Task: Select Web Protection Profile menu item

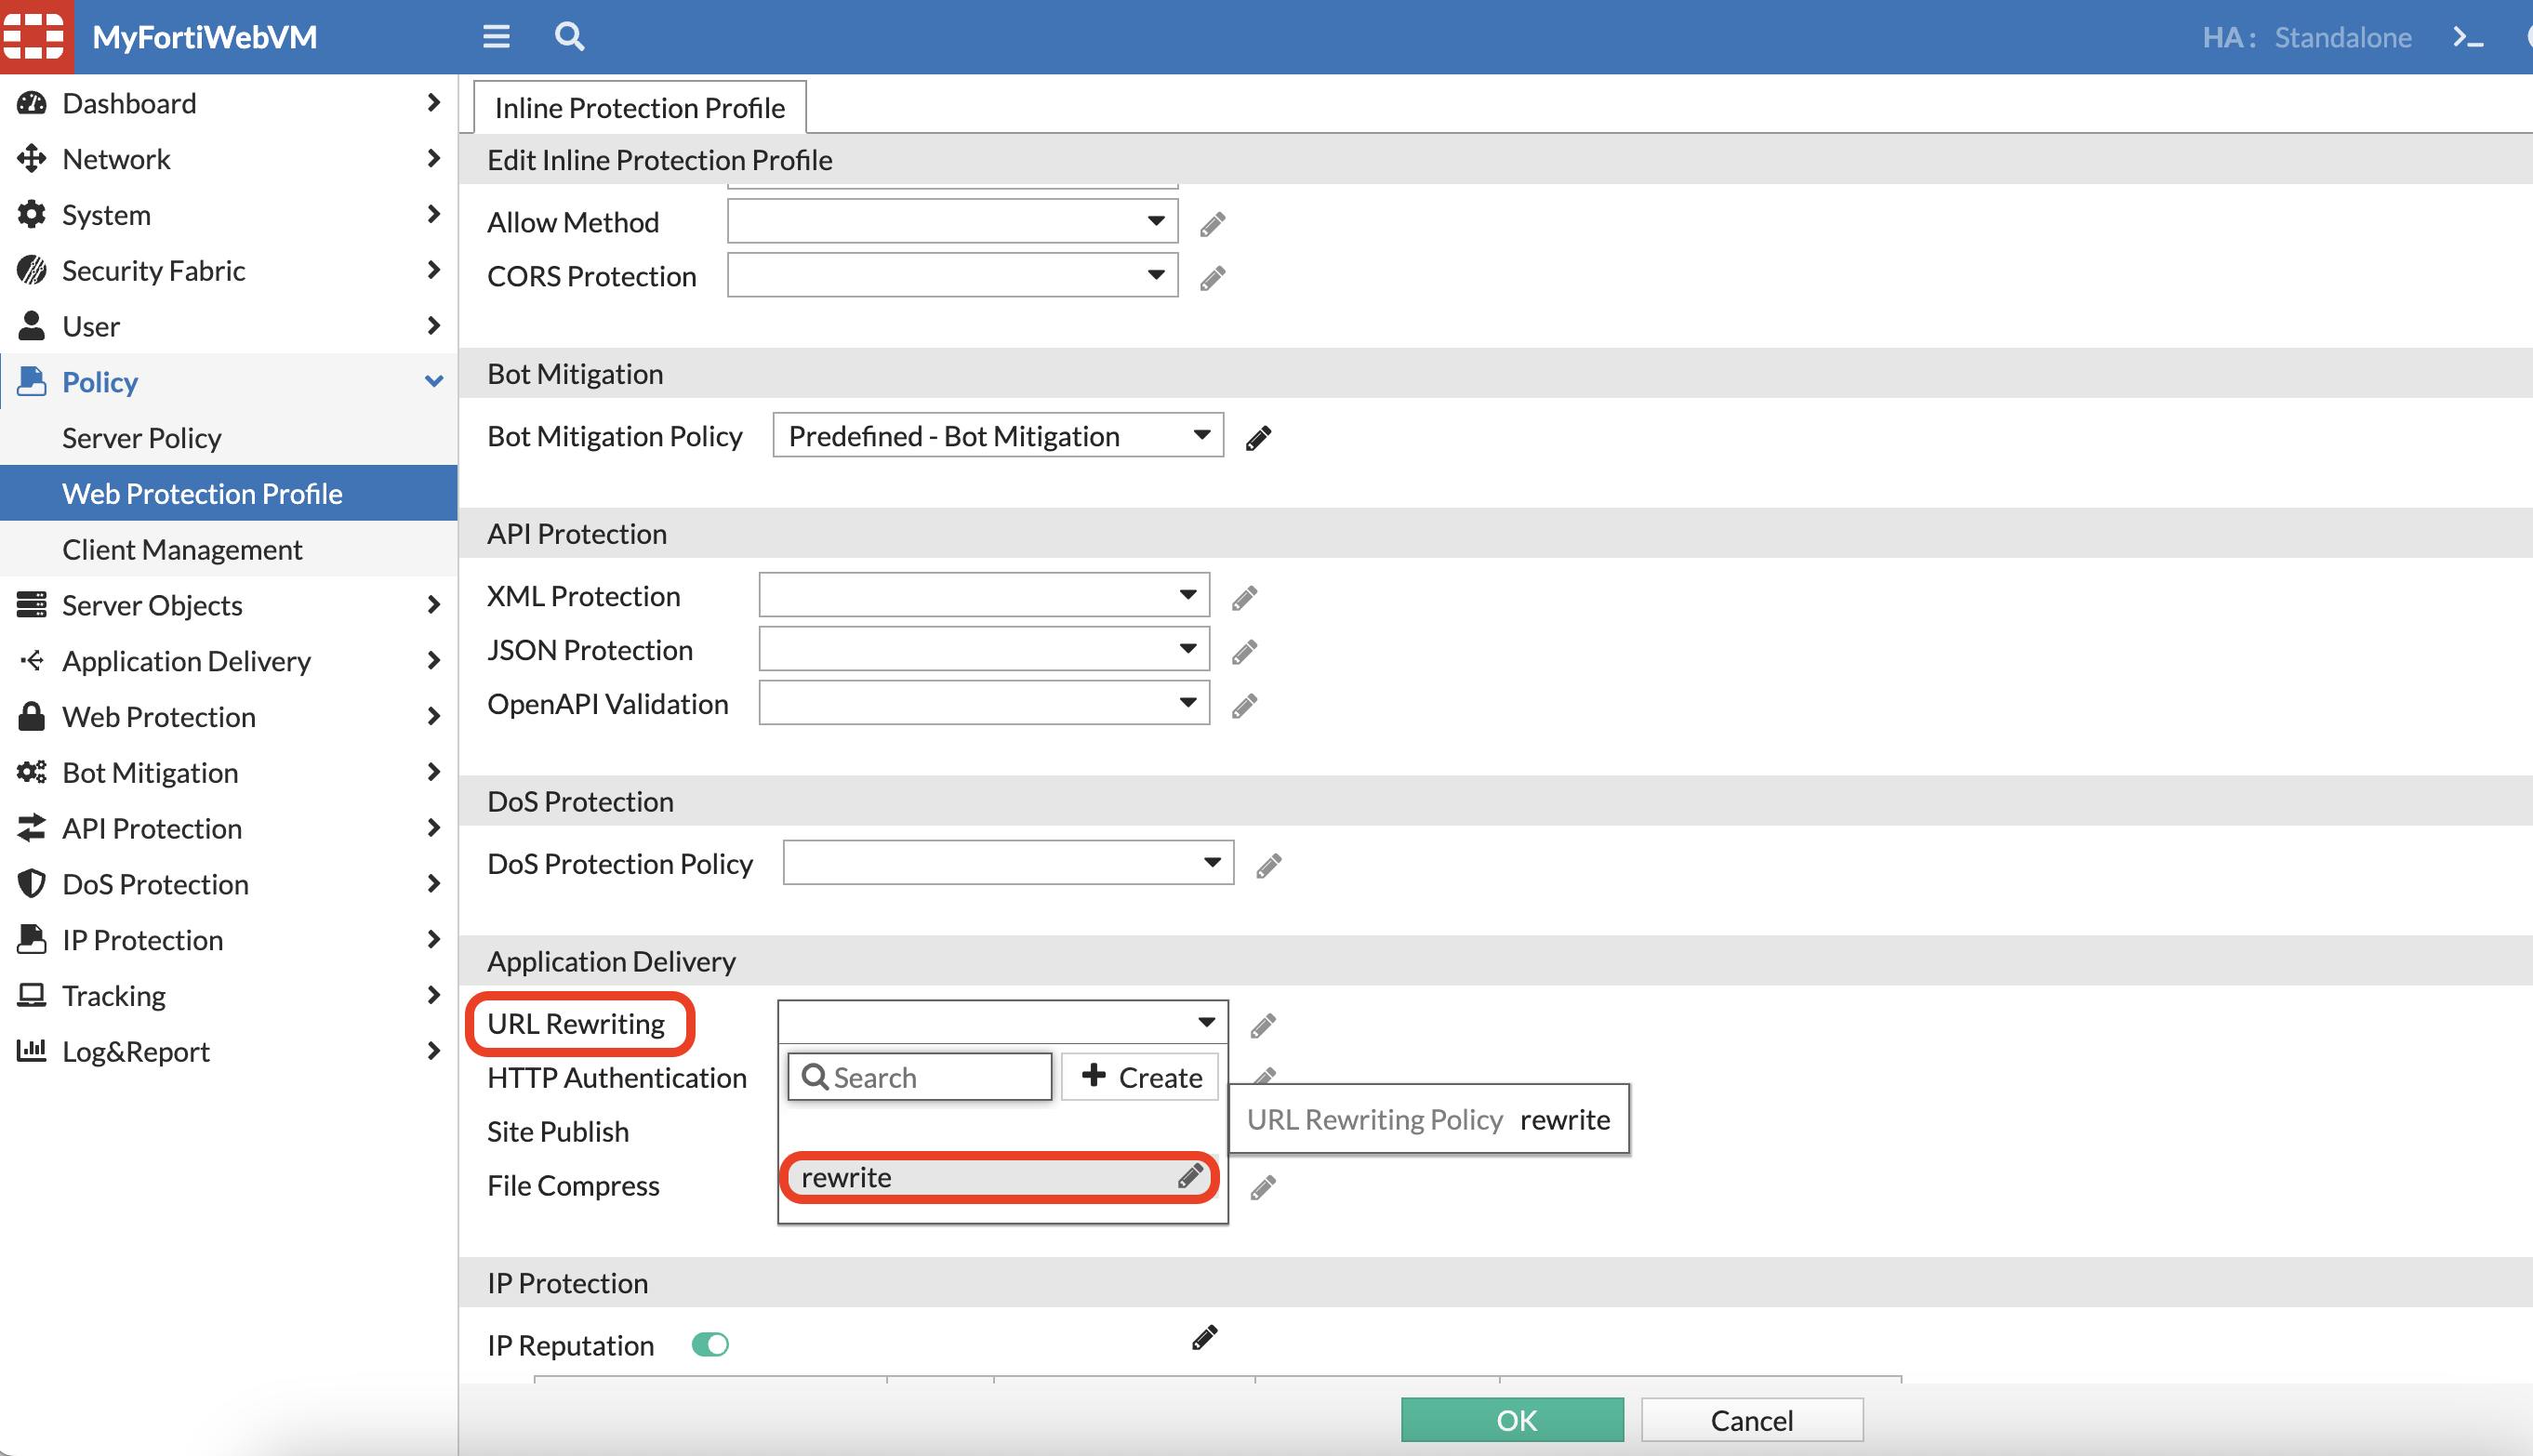Action: tap(229, 493)
